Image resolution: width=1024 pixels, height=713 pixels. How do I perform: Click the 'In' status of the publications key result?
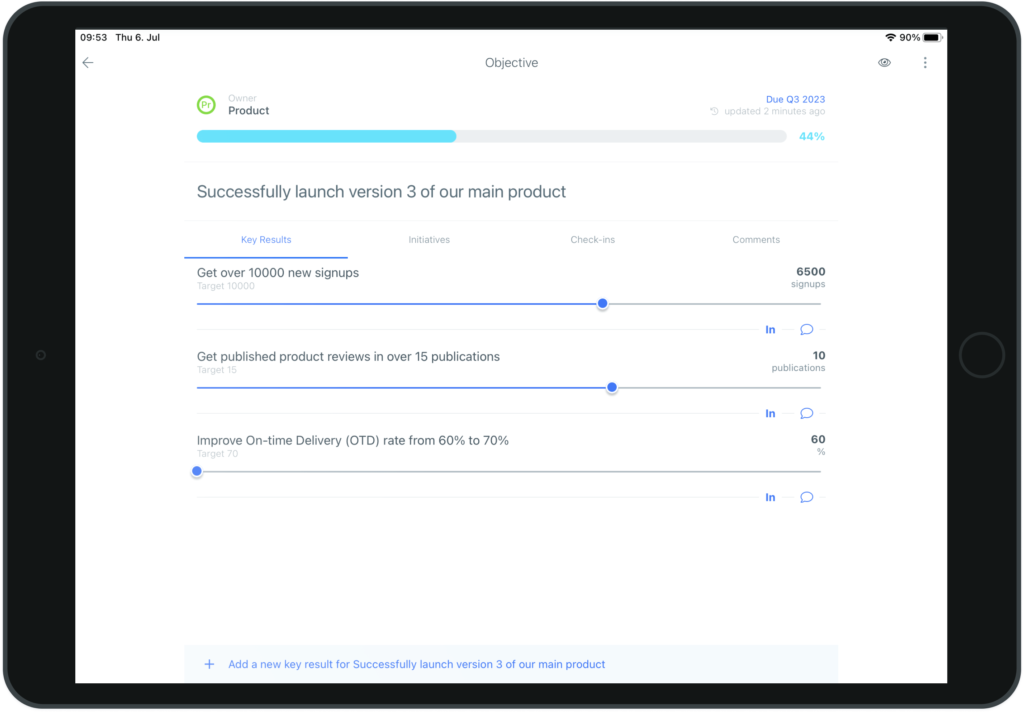[771, 413]
